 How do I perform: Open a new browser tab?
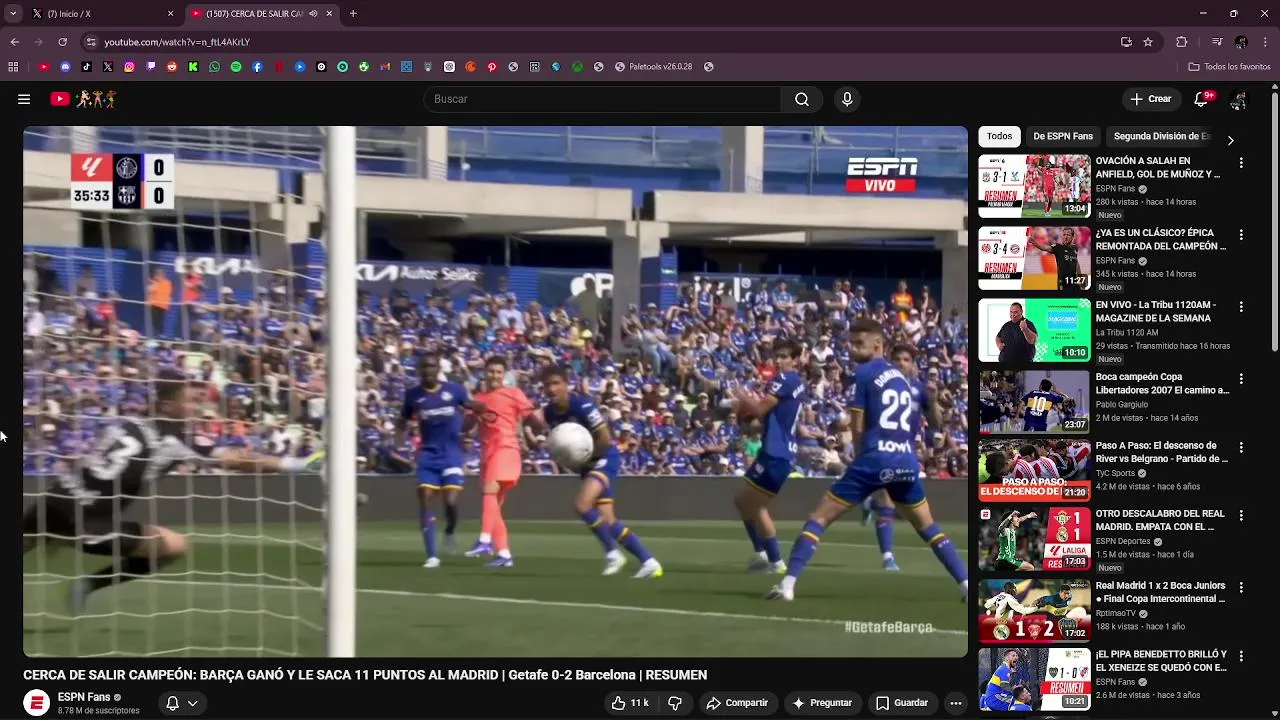(353, 14)
